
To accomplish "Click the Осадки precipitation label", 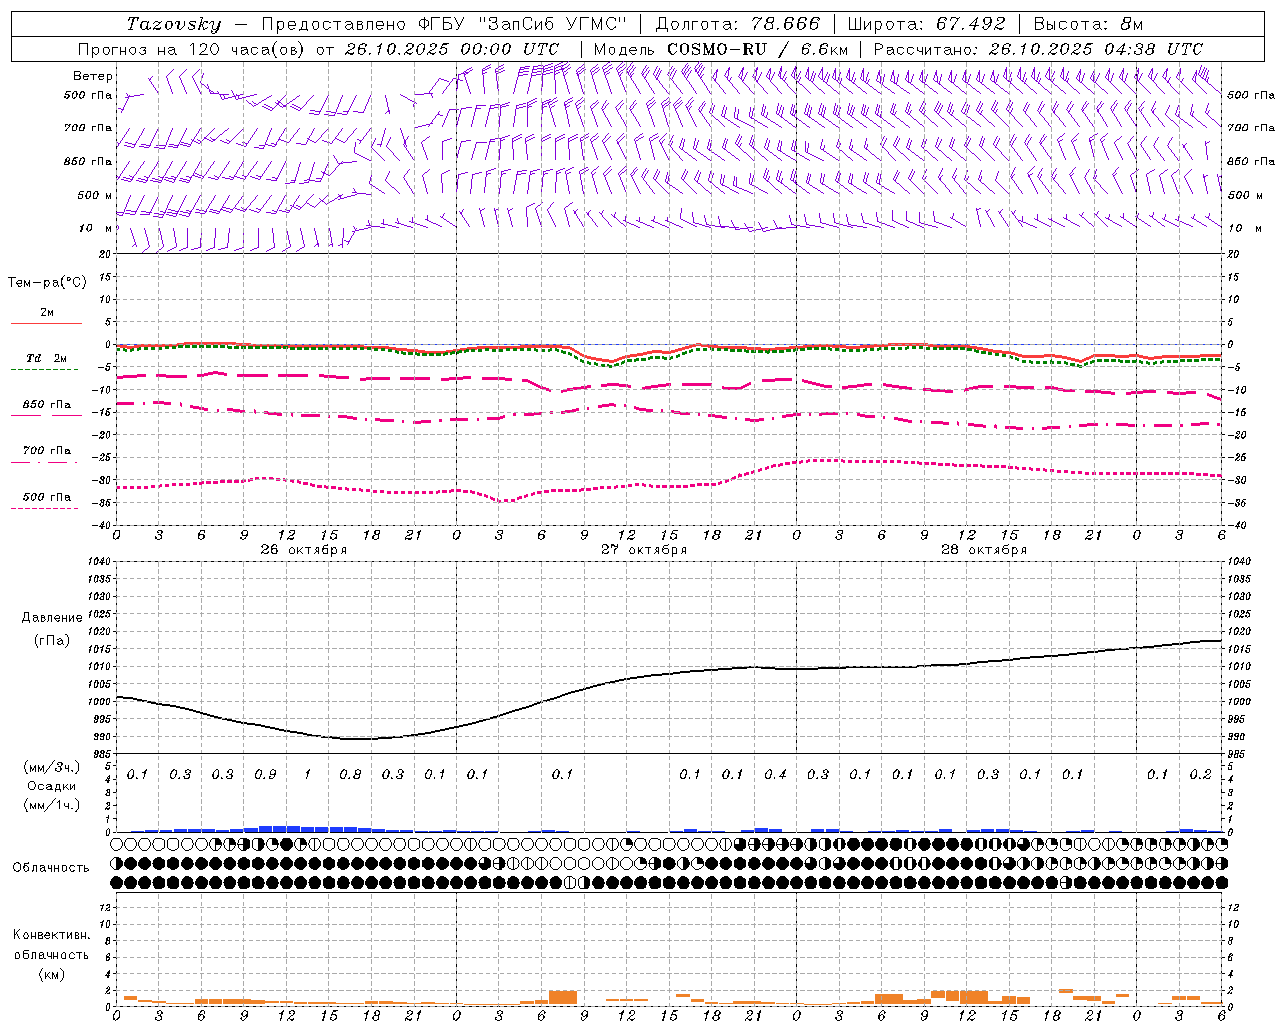I will point(52,786).
